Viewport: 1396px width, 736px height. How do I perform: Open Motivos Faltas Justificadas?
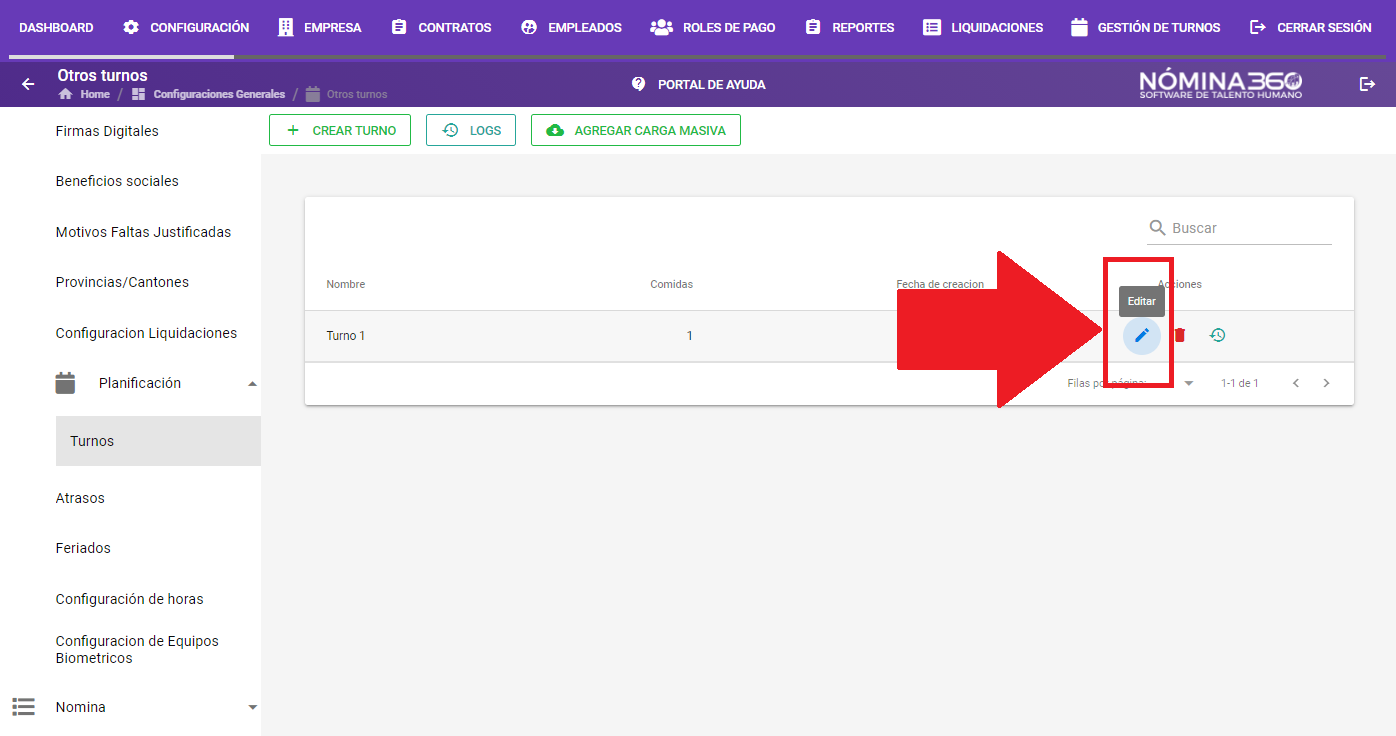point(143,232)
